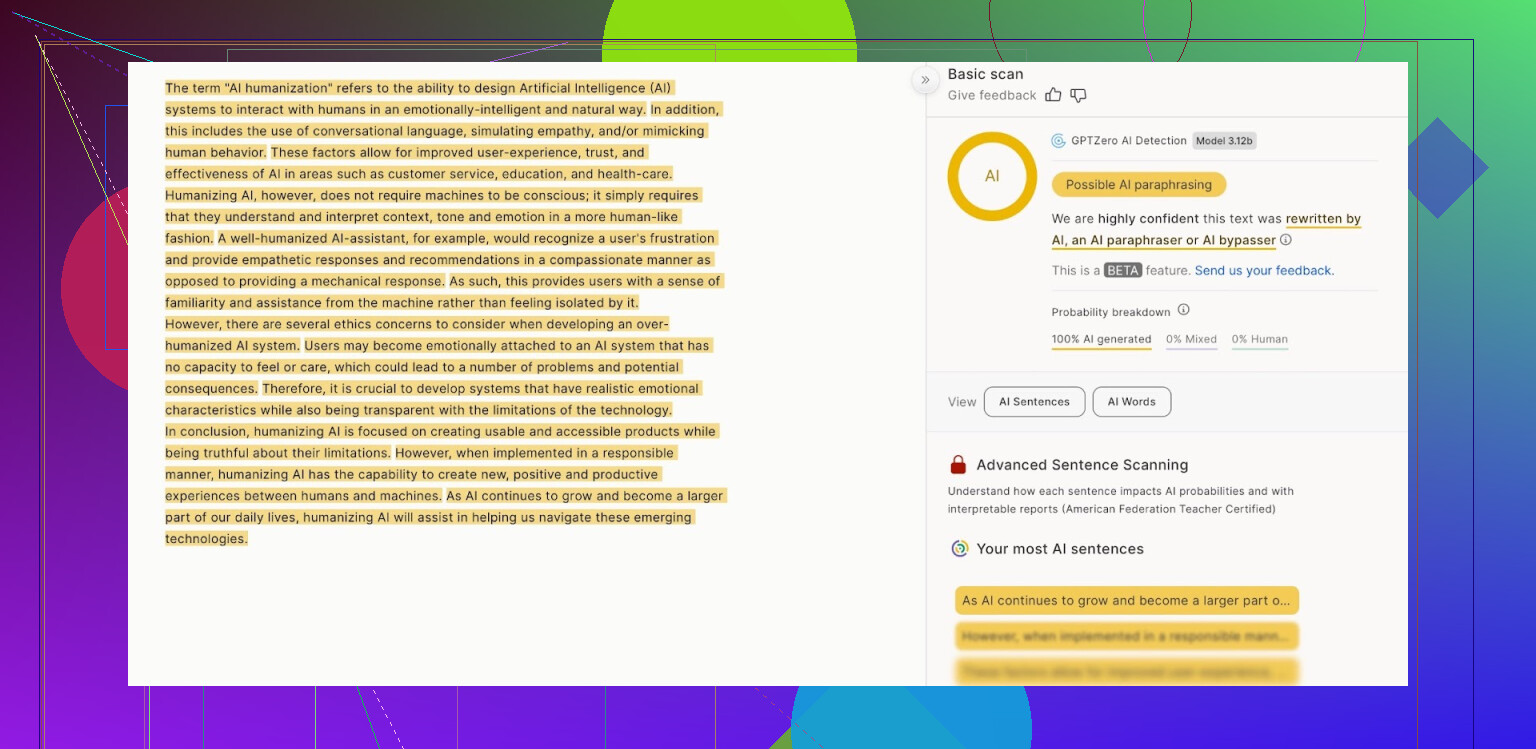Select the 100% AI generated breakdown
This screenshot has width=1536, height=749.
tap(1101, 340)
